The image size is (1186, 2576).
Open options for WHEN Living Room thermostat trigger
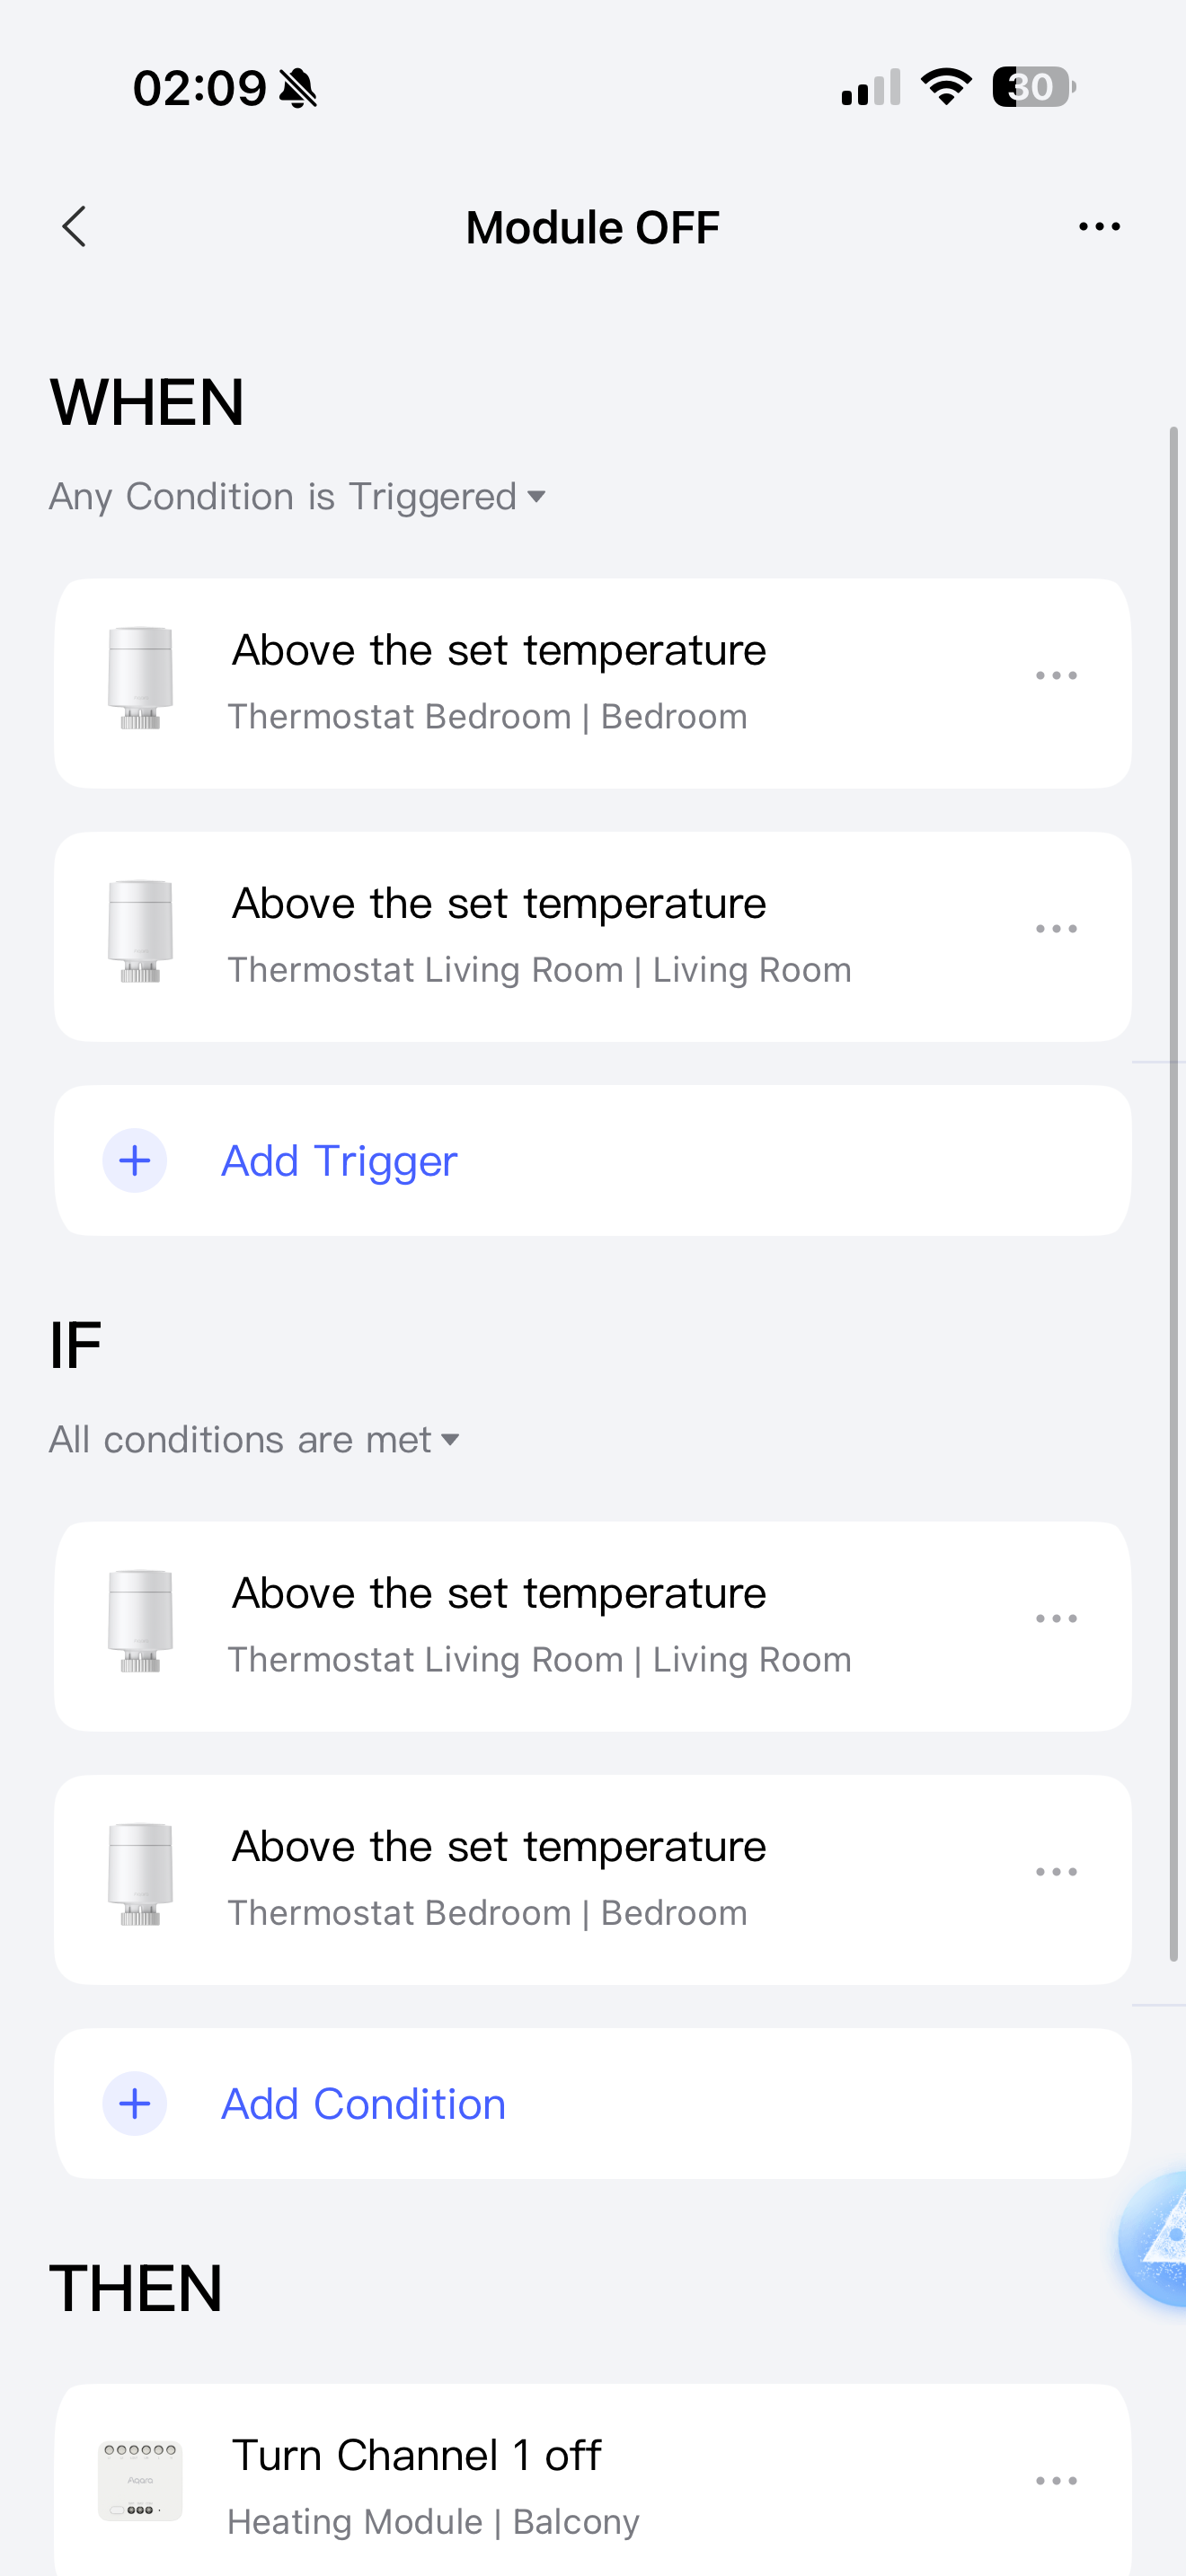tap(1056, 929)
